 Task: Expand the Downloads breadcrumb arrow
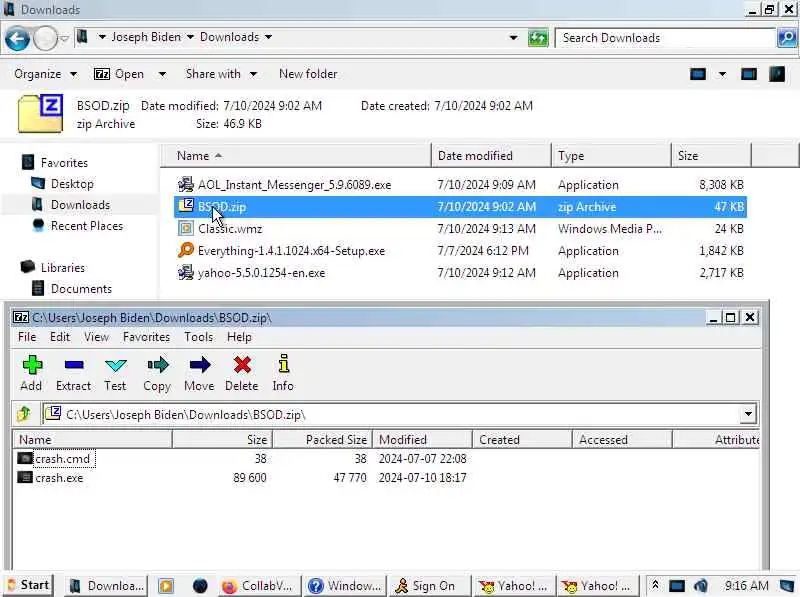[x=268, y=37]
